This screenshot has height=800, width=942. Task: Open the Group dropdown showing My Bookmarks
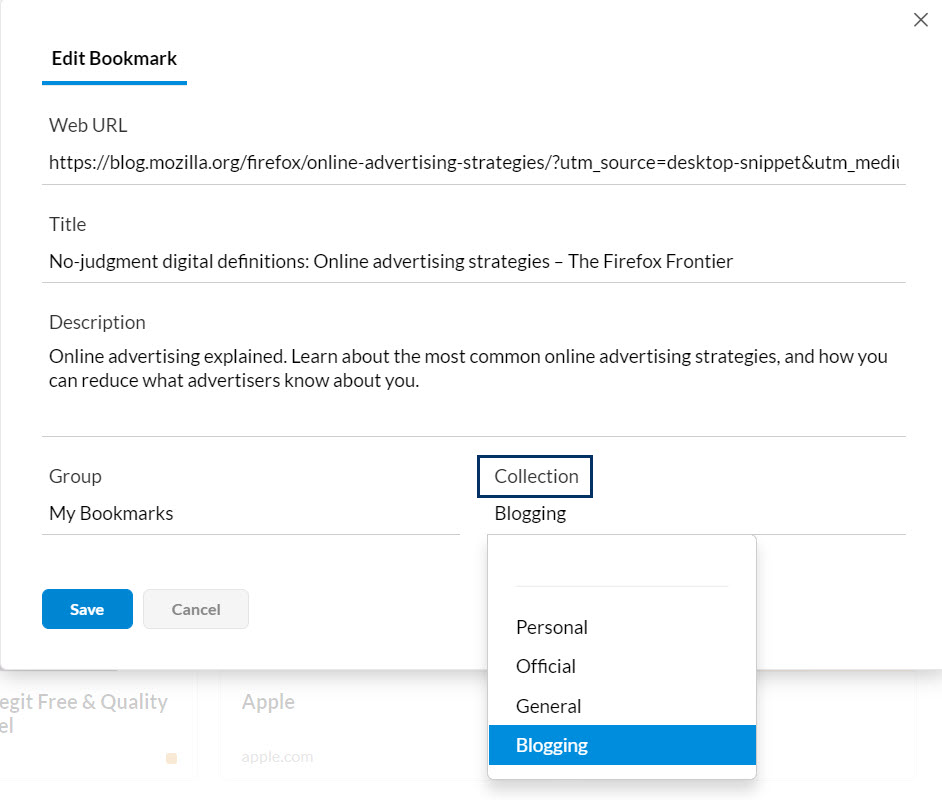click(250, 514)
